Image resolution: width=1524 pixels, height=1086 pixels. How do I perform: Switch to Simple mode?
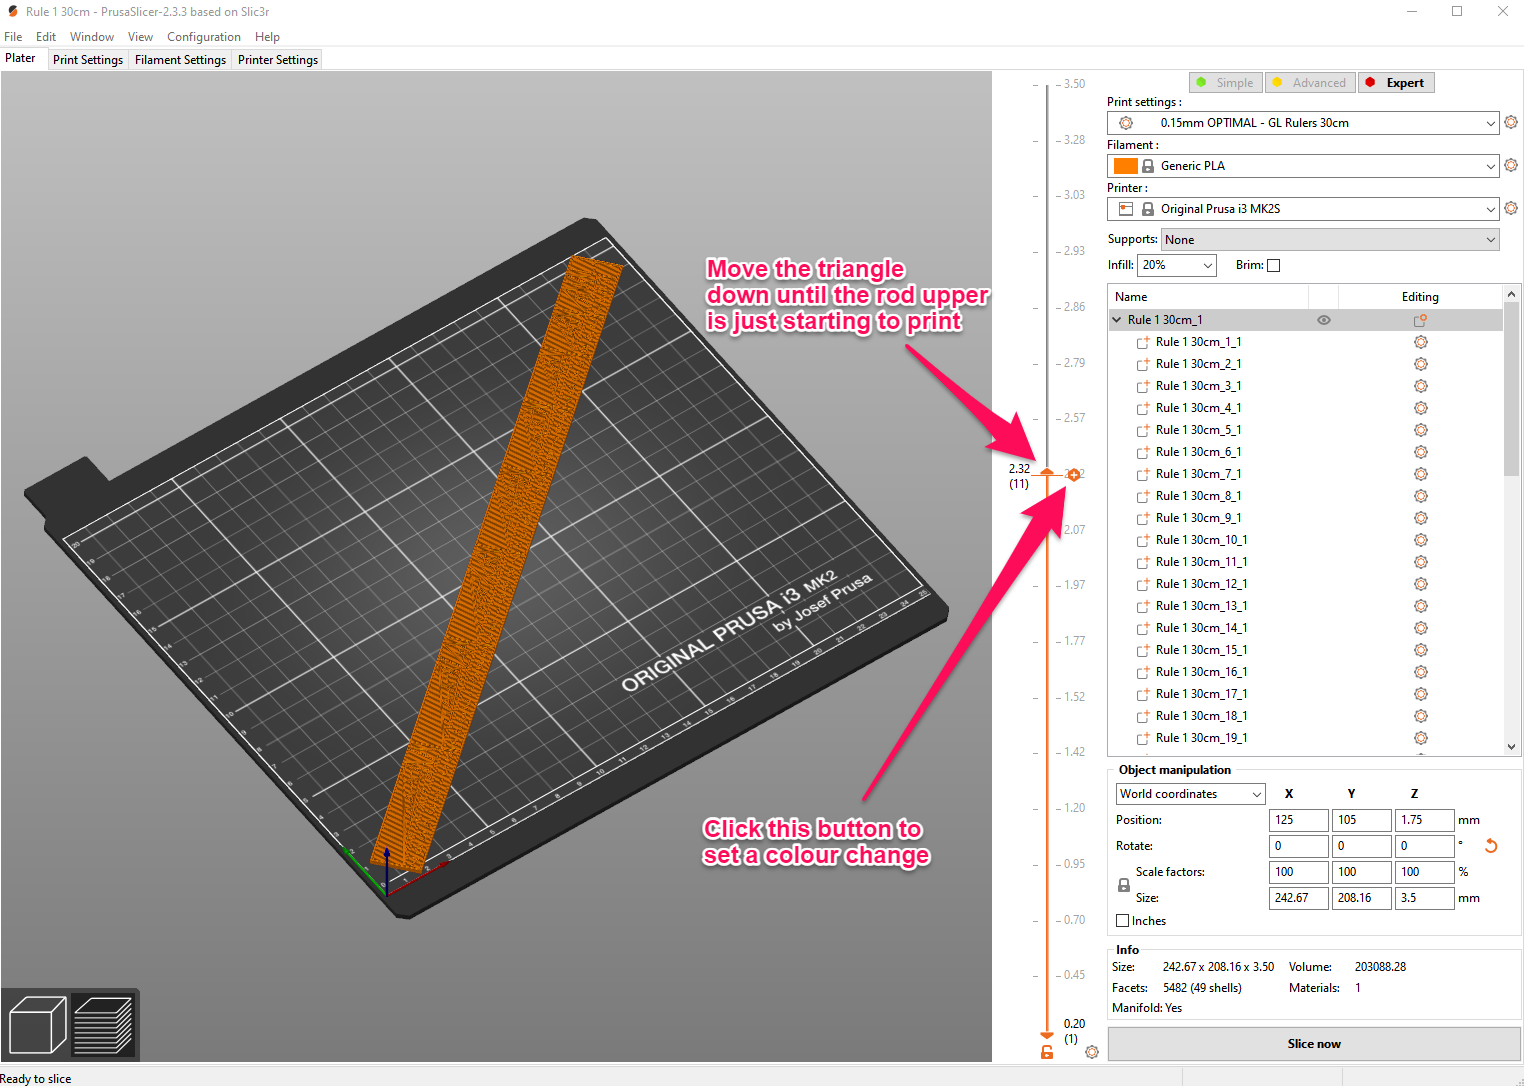[x=1226, y=83]
